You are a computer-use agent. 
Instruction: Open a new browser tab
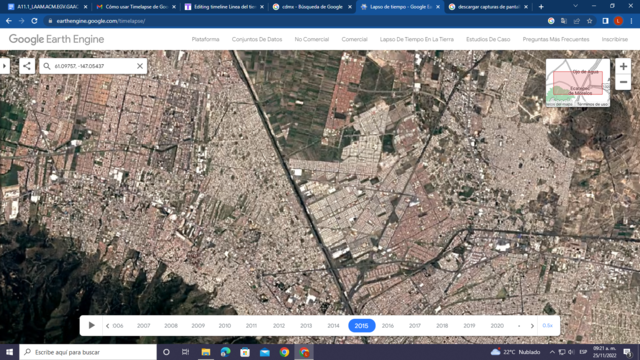(541, 7)
